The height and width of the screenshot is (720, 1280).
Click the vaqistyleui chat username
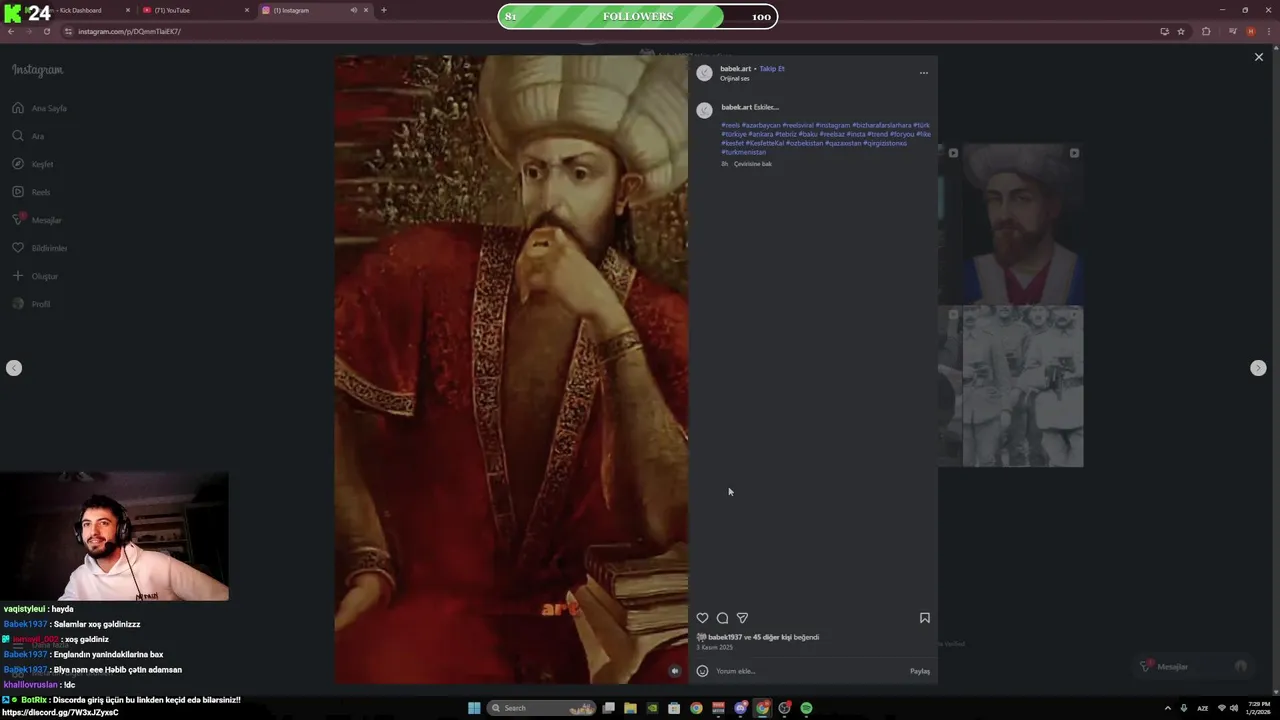pyautogui.click(x=24, y=609)
